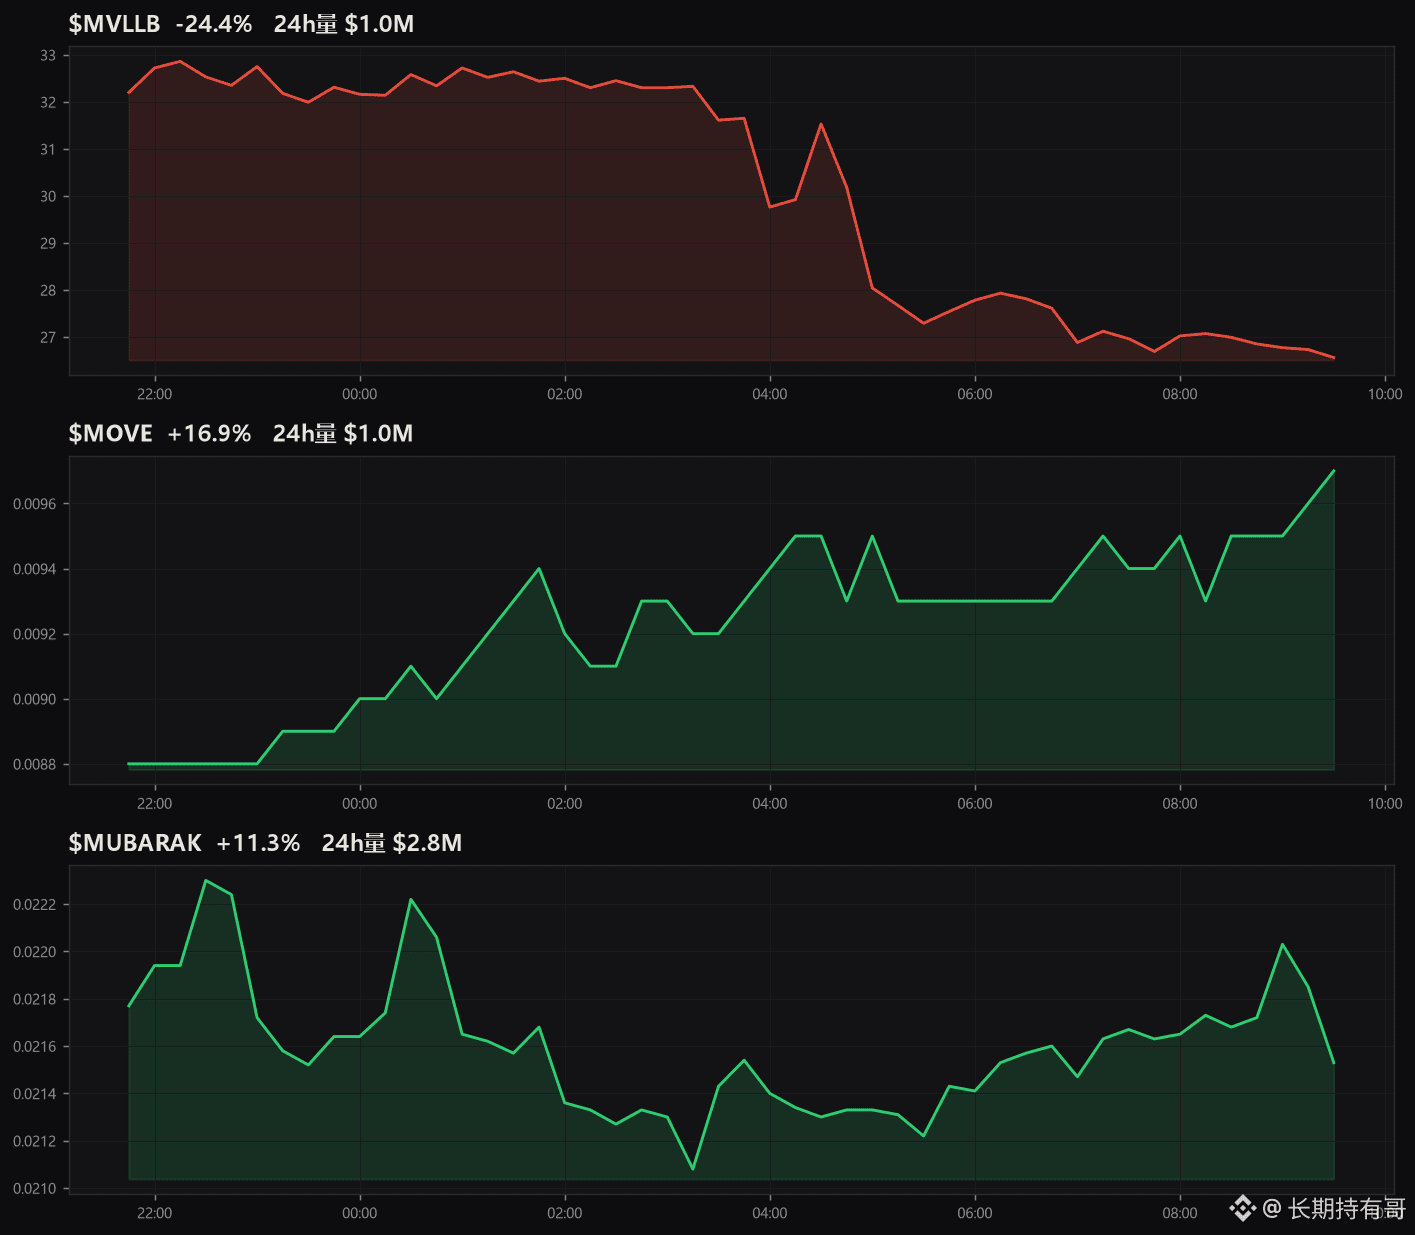Viewport: 1415px width, 1235px height.
Task: Click the $MOVE ticker title
Action: point(110,433)
